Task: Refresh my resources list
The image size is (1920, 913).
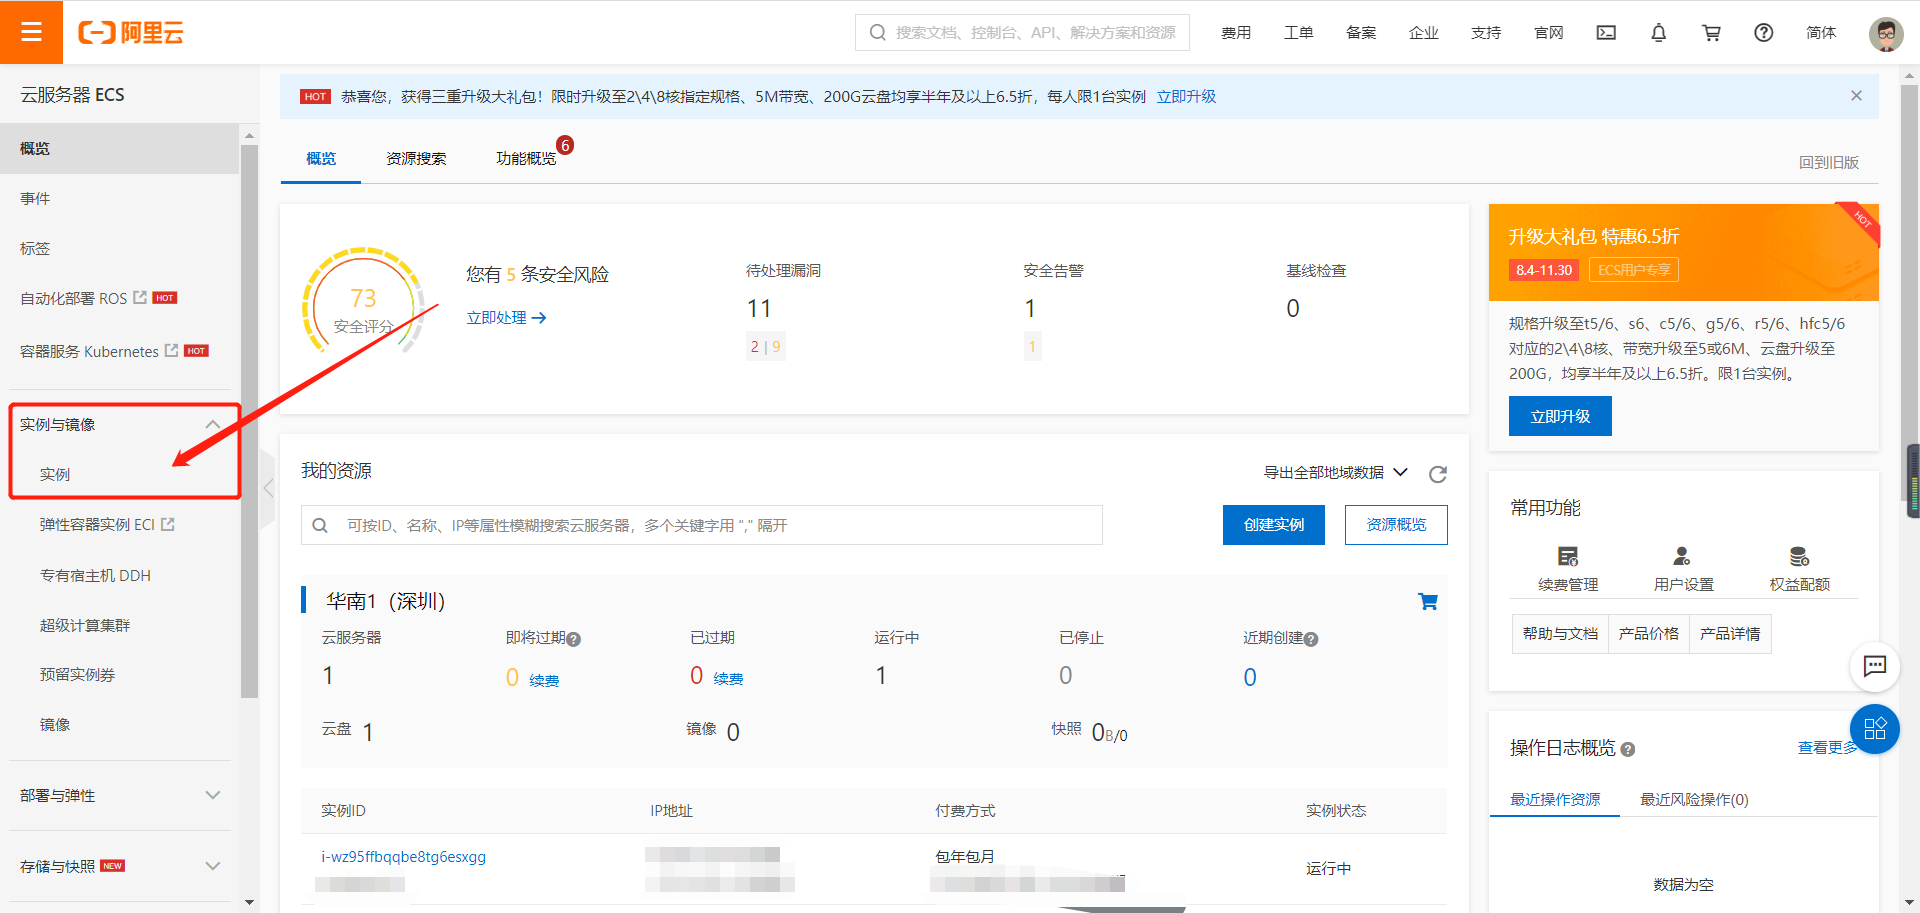Action: 1438,474
